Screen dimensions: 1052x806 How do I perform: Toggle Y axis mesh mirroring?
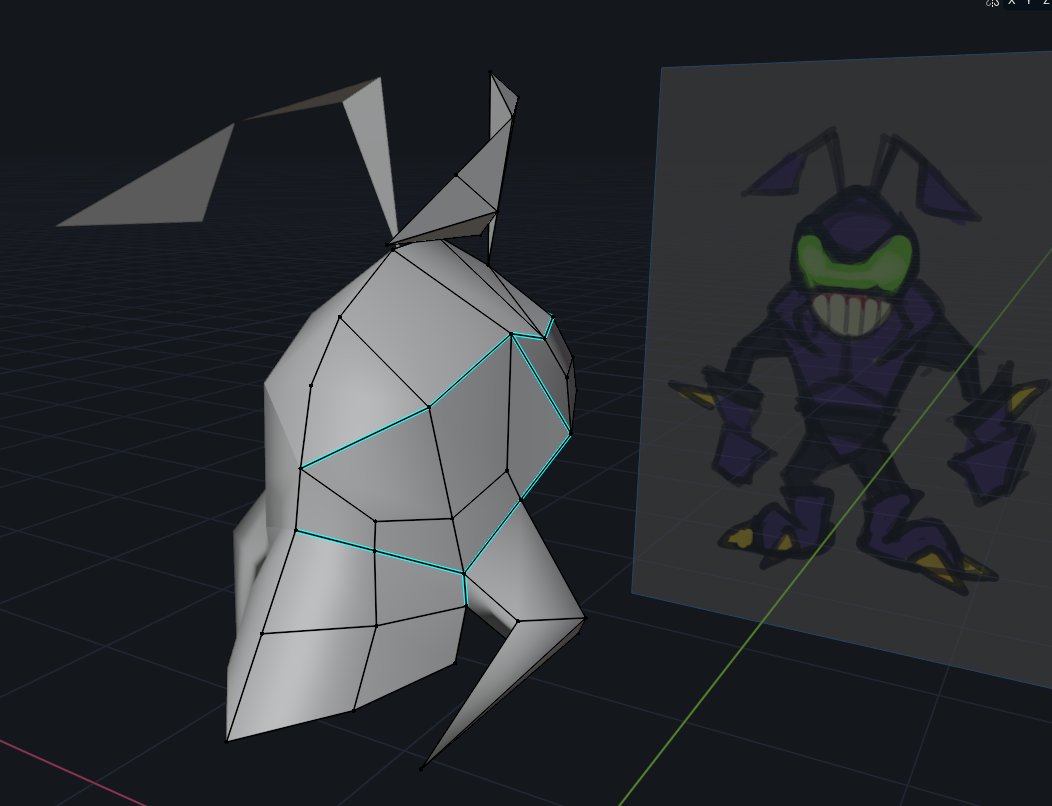pyautogui.click(x=1030, y=3)
